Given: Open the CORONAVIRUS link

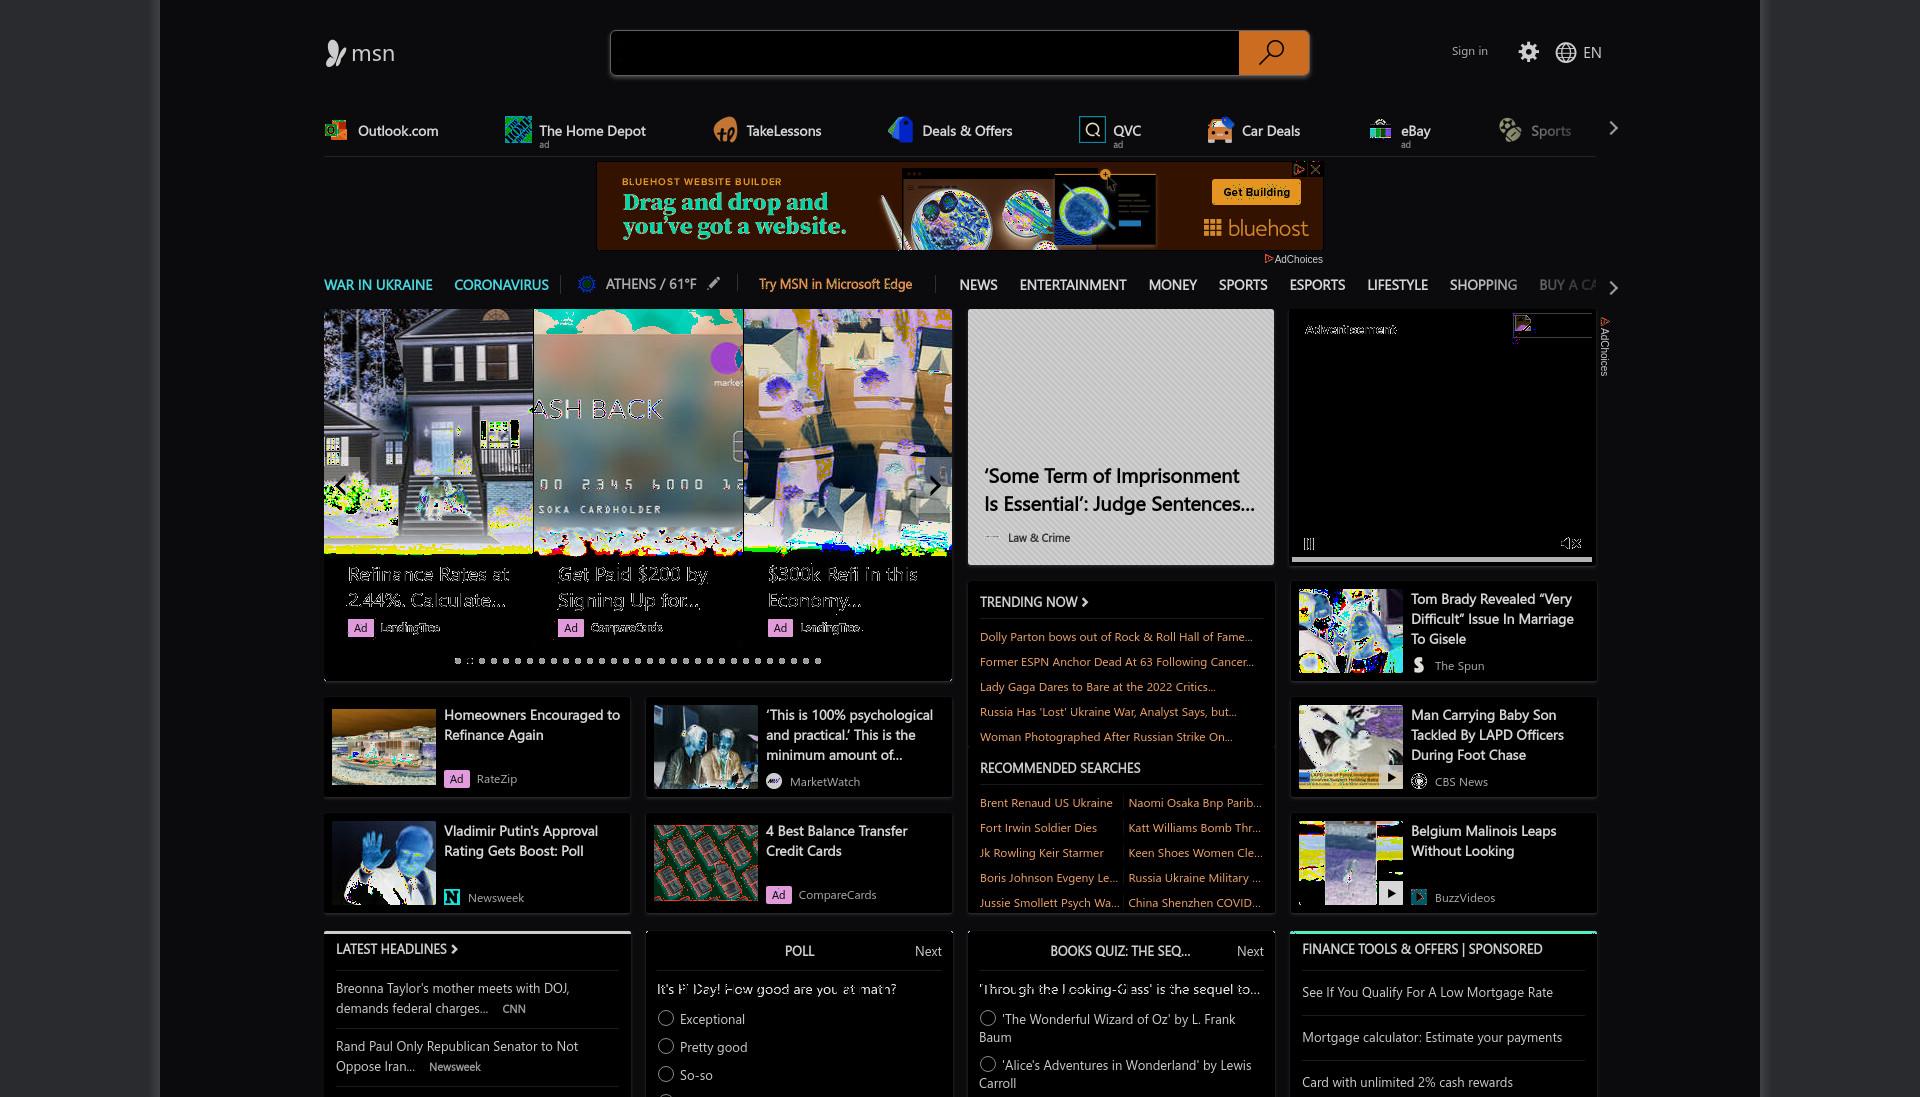Looking at the screenshot, I should [x=501, y=285].
